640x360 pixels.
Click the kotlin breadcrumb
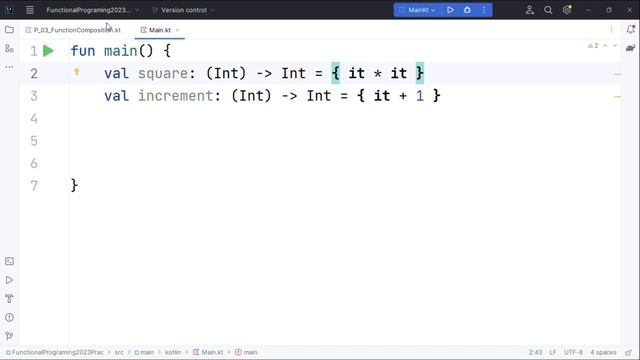[173, 352]
